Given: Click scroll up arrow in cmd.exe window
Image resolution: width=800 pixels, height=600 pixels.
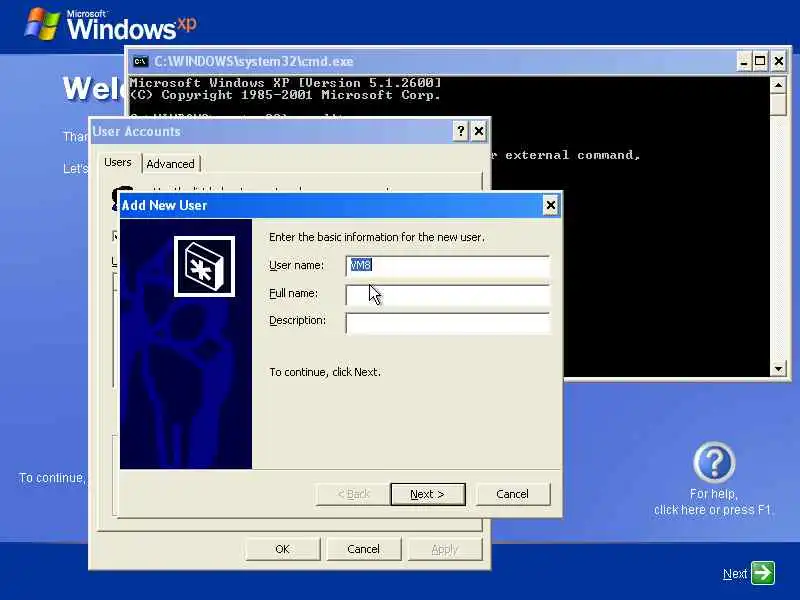Looking at the screenshot, I should (x=778, y=85).
